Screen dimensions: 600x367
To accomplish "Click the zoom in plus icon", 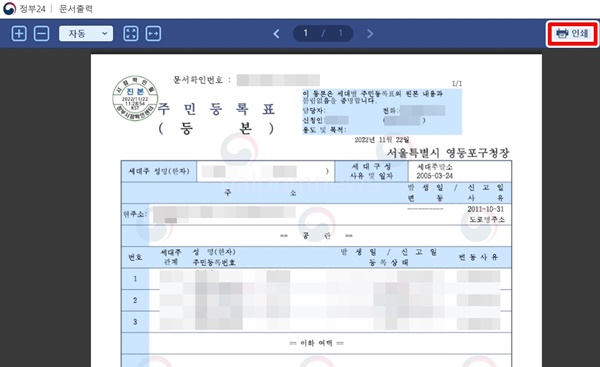I will tap(19, 34).
